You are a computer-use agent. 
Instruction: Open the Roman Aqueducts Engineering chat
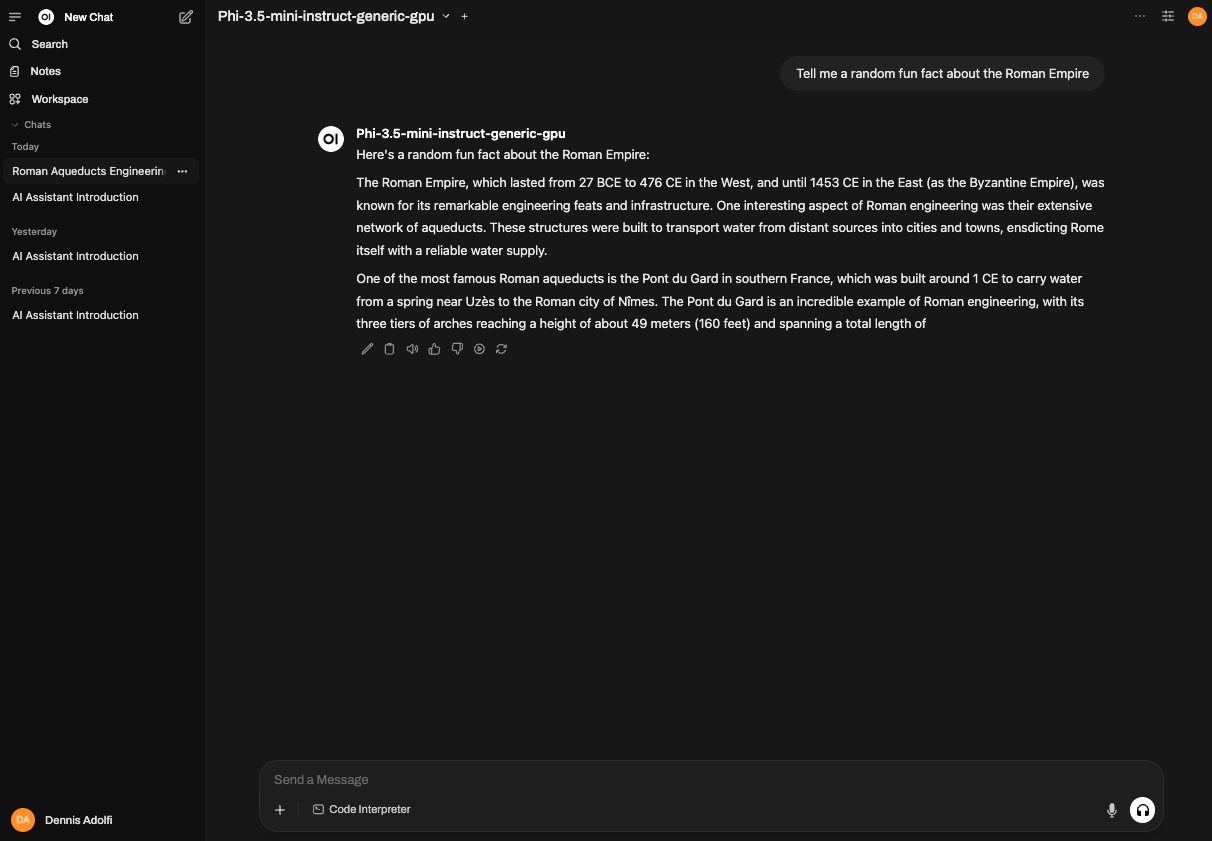click(x=88, y=171)
